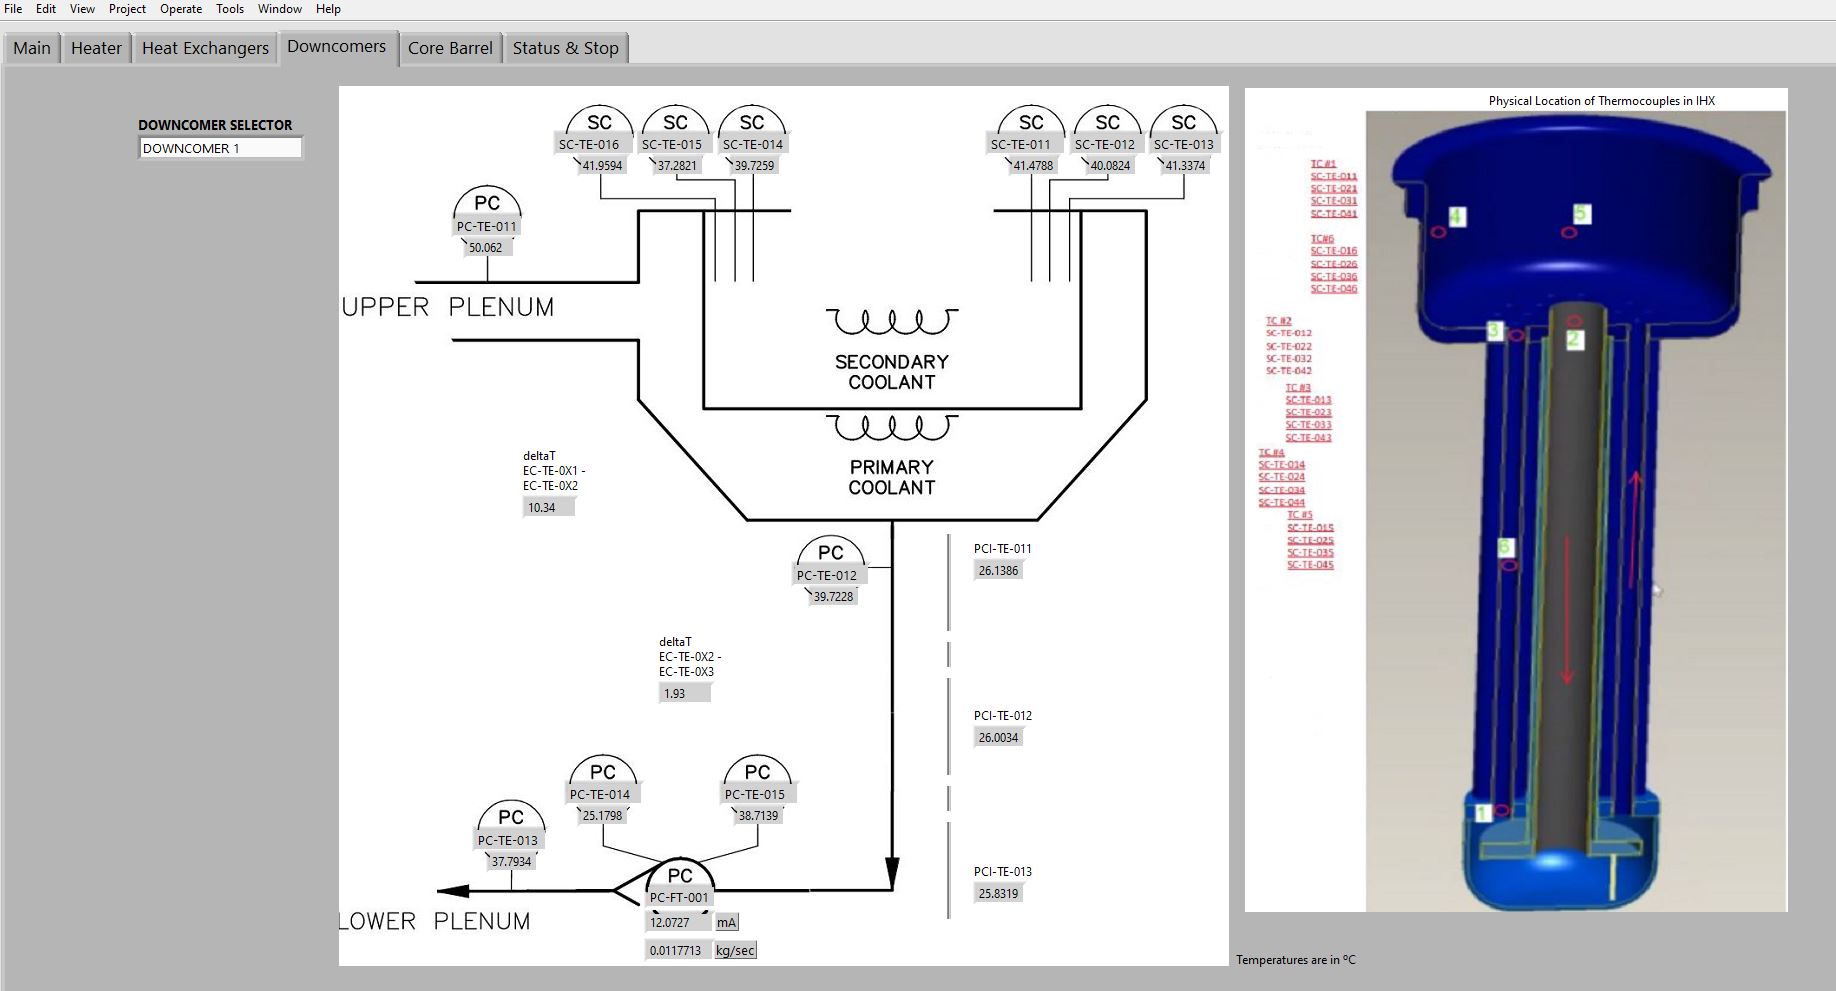Screen dimensions: 1836x991
Task: Go to the Core Barrel tab
Action: [450, 48]
